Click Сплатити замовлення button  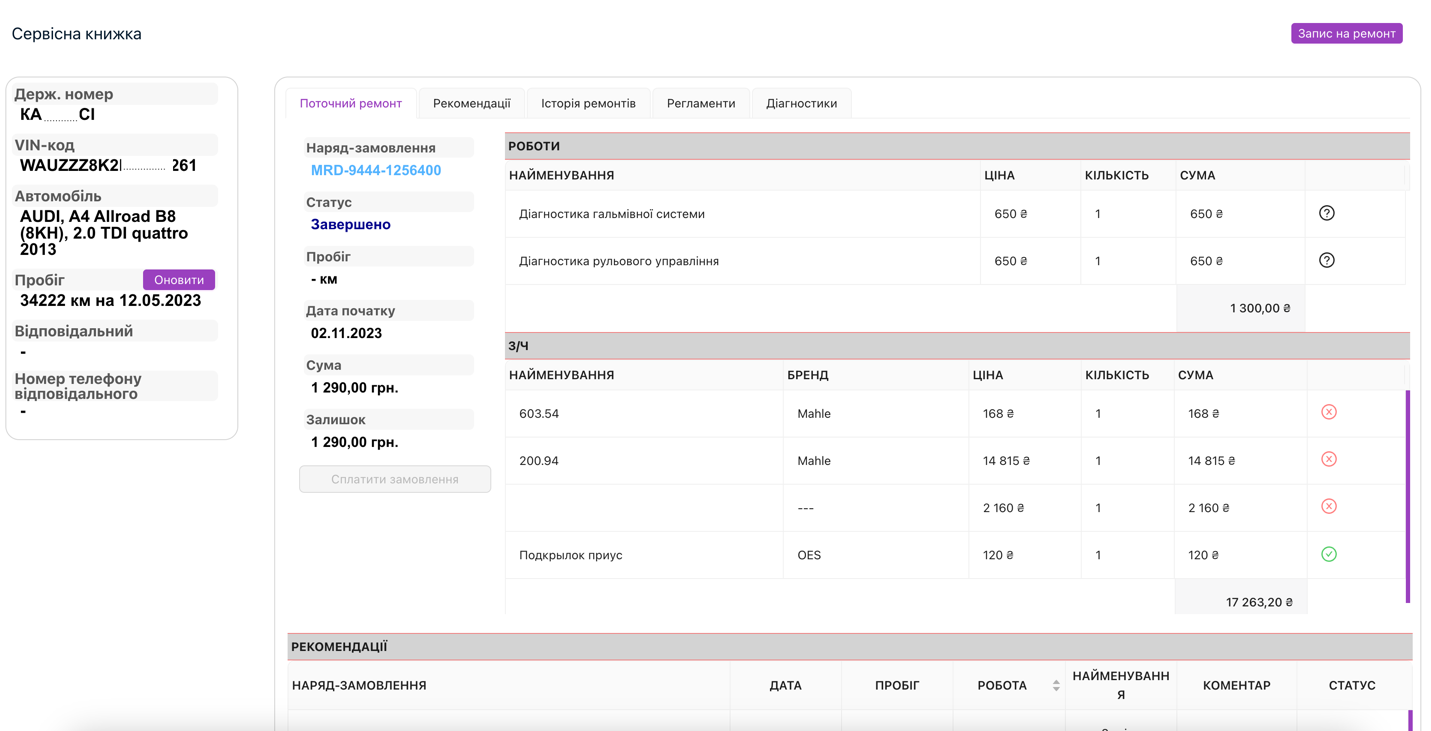point(395,479)
